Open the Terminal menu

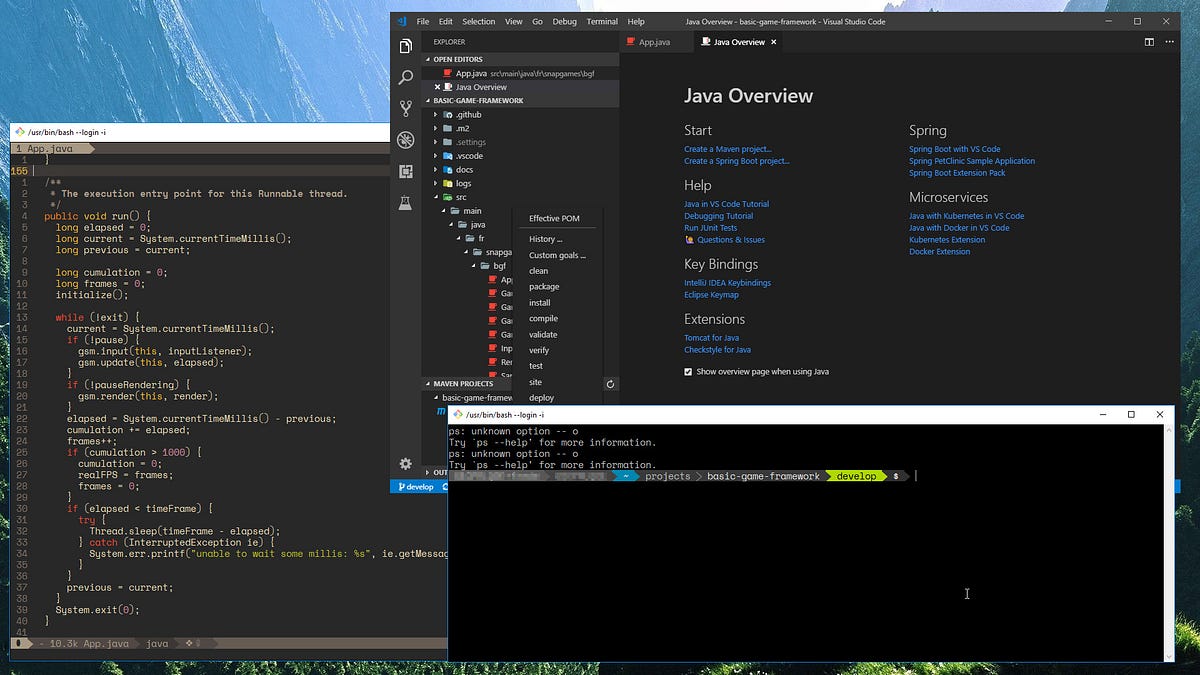tap(601, 21)
